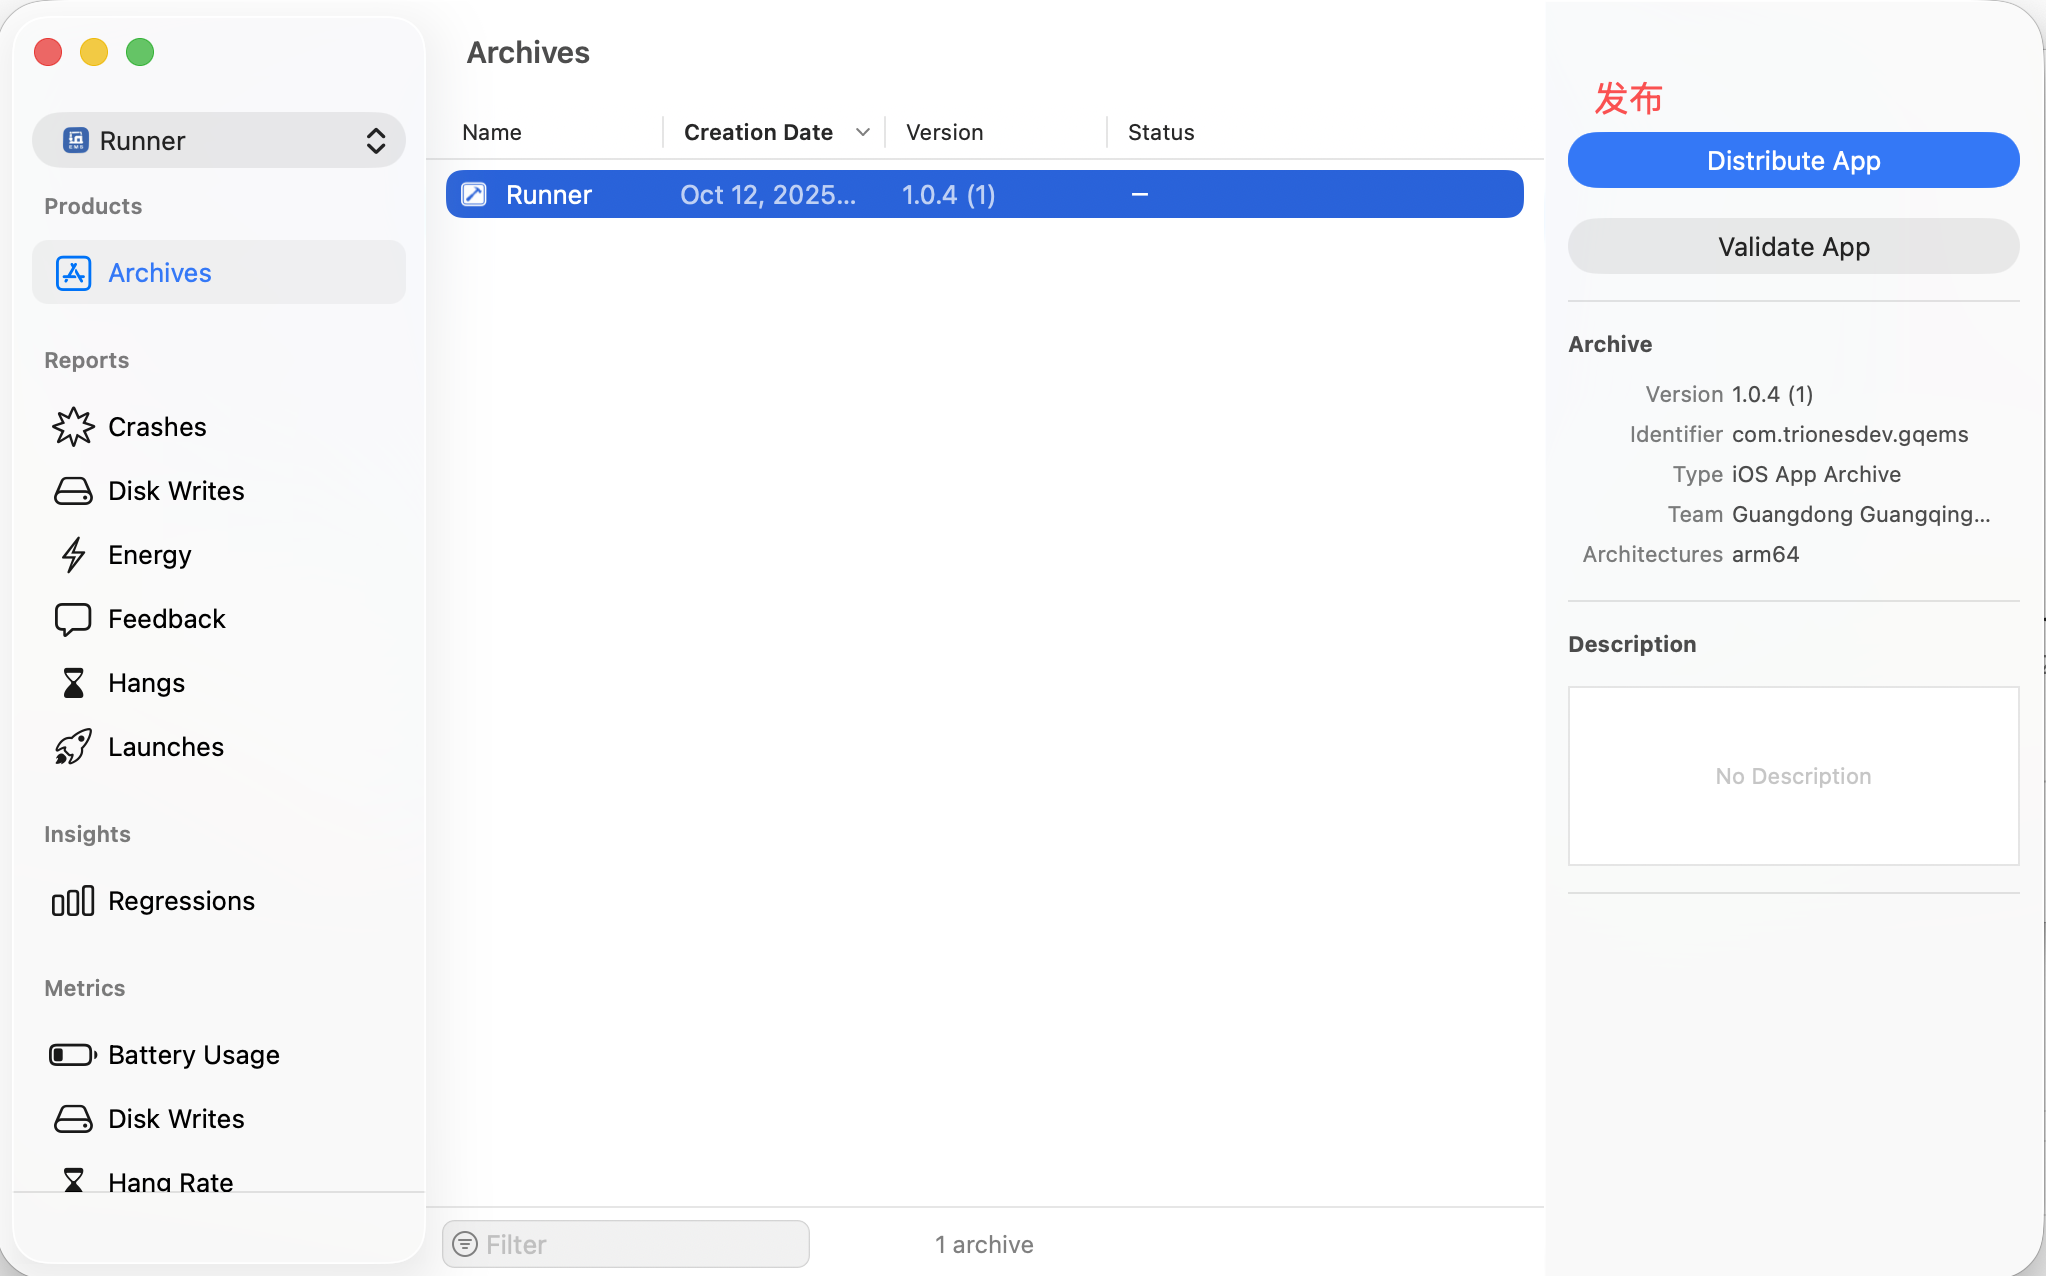Click the Archives icon in sidebar
This screenshot has height=1276, width=2046.
pyautogui.click(x=74, y=273)
